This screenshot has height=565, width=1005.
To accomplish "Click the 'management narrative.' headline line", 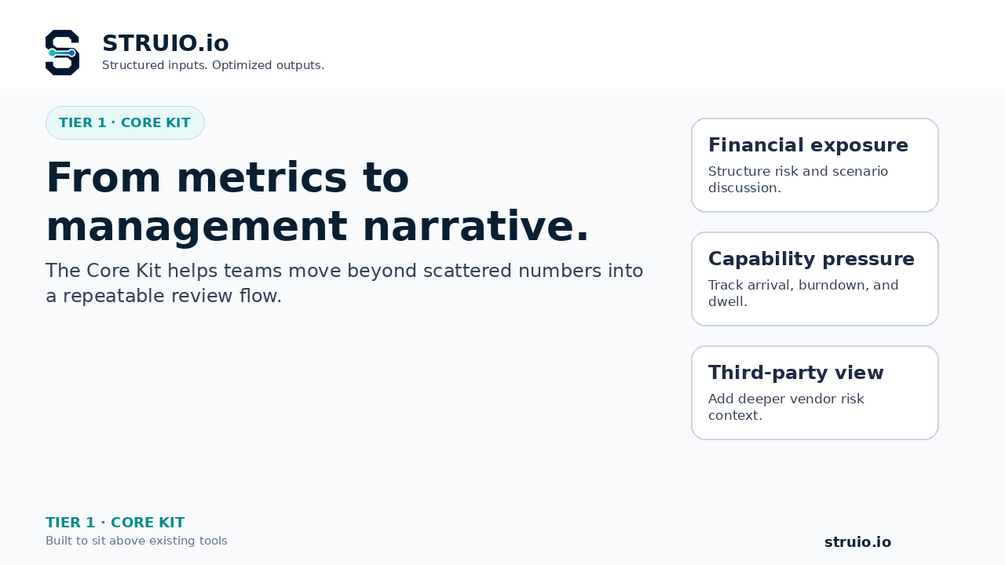I will point(317,226).
